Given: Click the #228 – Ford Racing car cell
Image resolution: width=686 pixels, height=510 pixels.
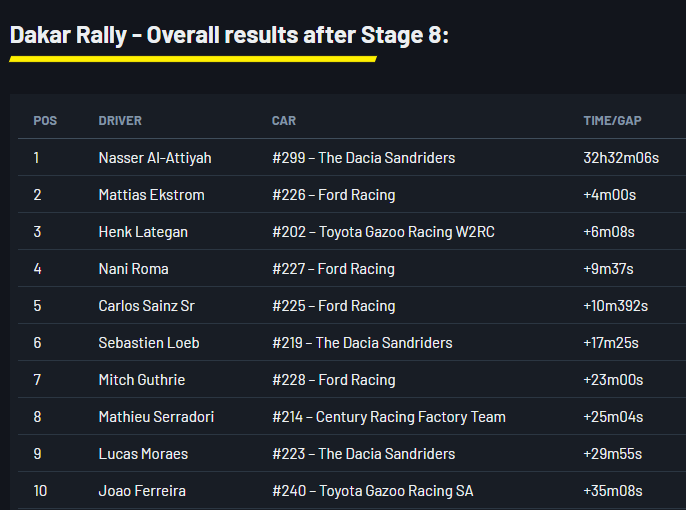Looking at the screenshot, I should (333, 380).
